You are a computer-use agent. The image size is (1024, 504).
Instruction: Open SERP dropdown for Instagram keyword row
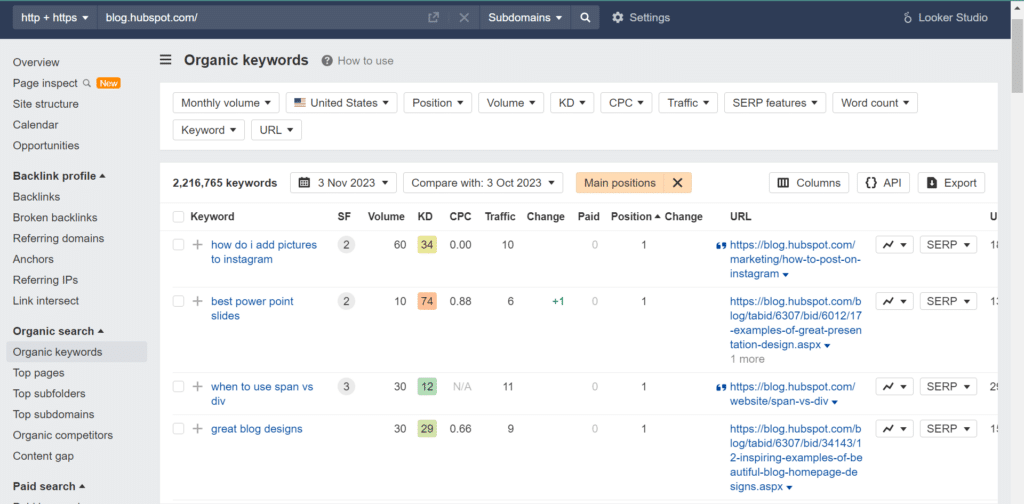(948, 245)
